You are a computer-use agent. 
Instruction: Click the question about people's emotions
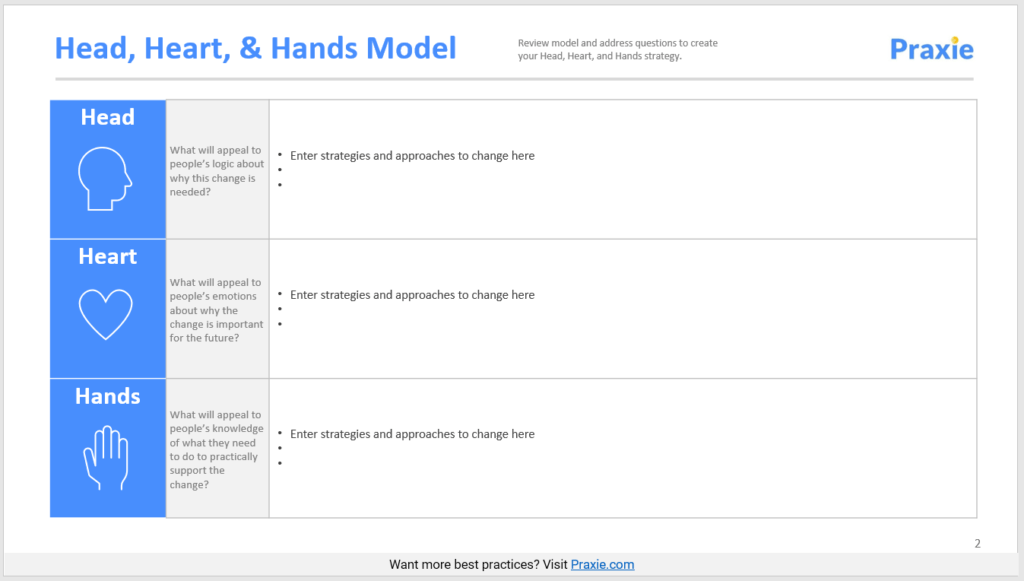pyautogui.click(x=217, y=310)
